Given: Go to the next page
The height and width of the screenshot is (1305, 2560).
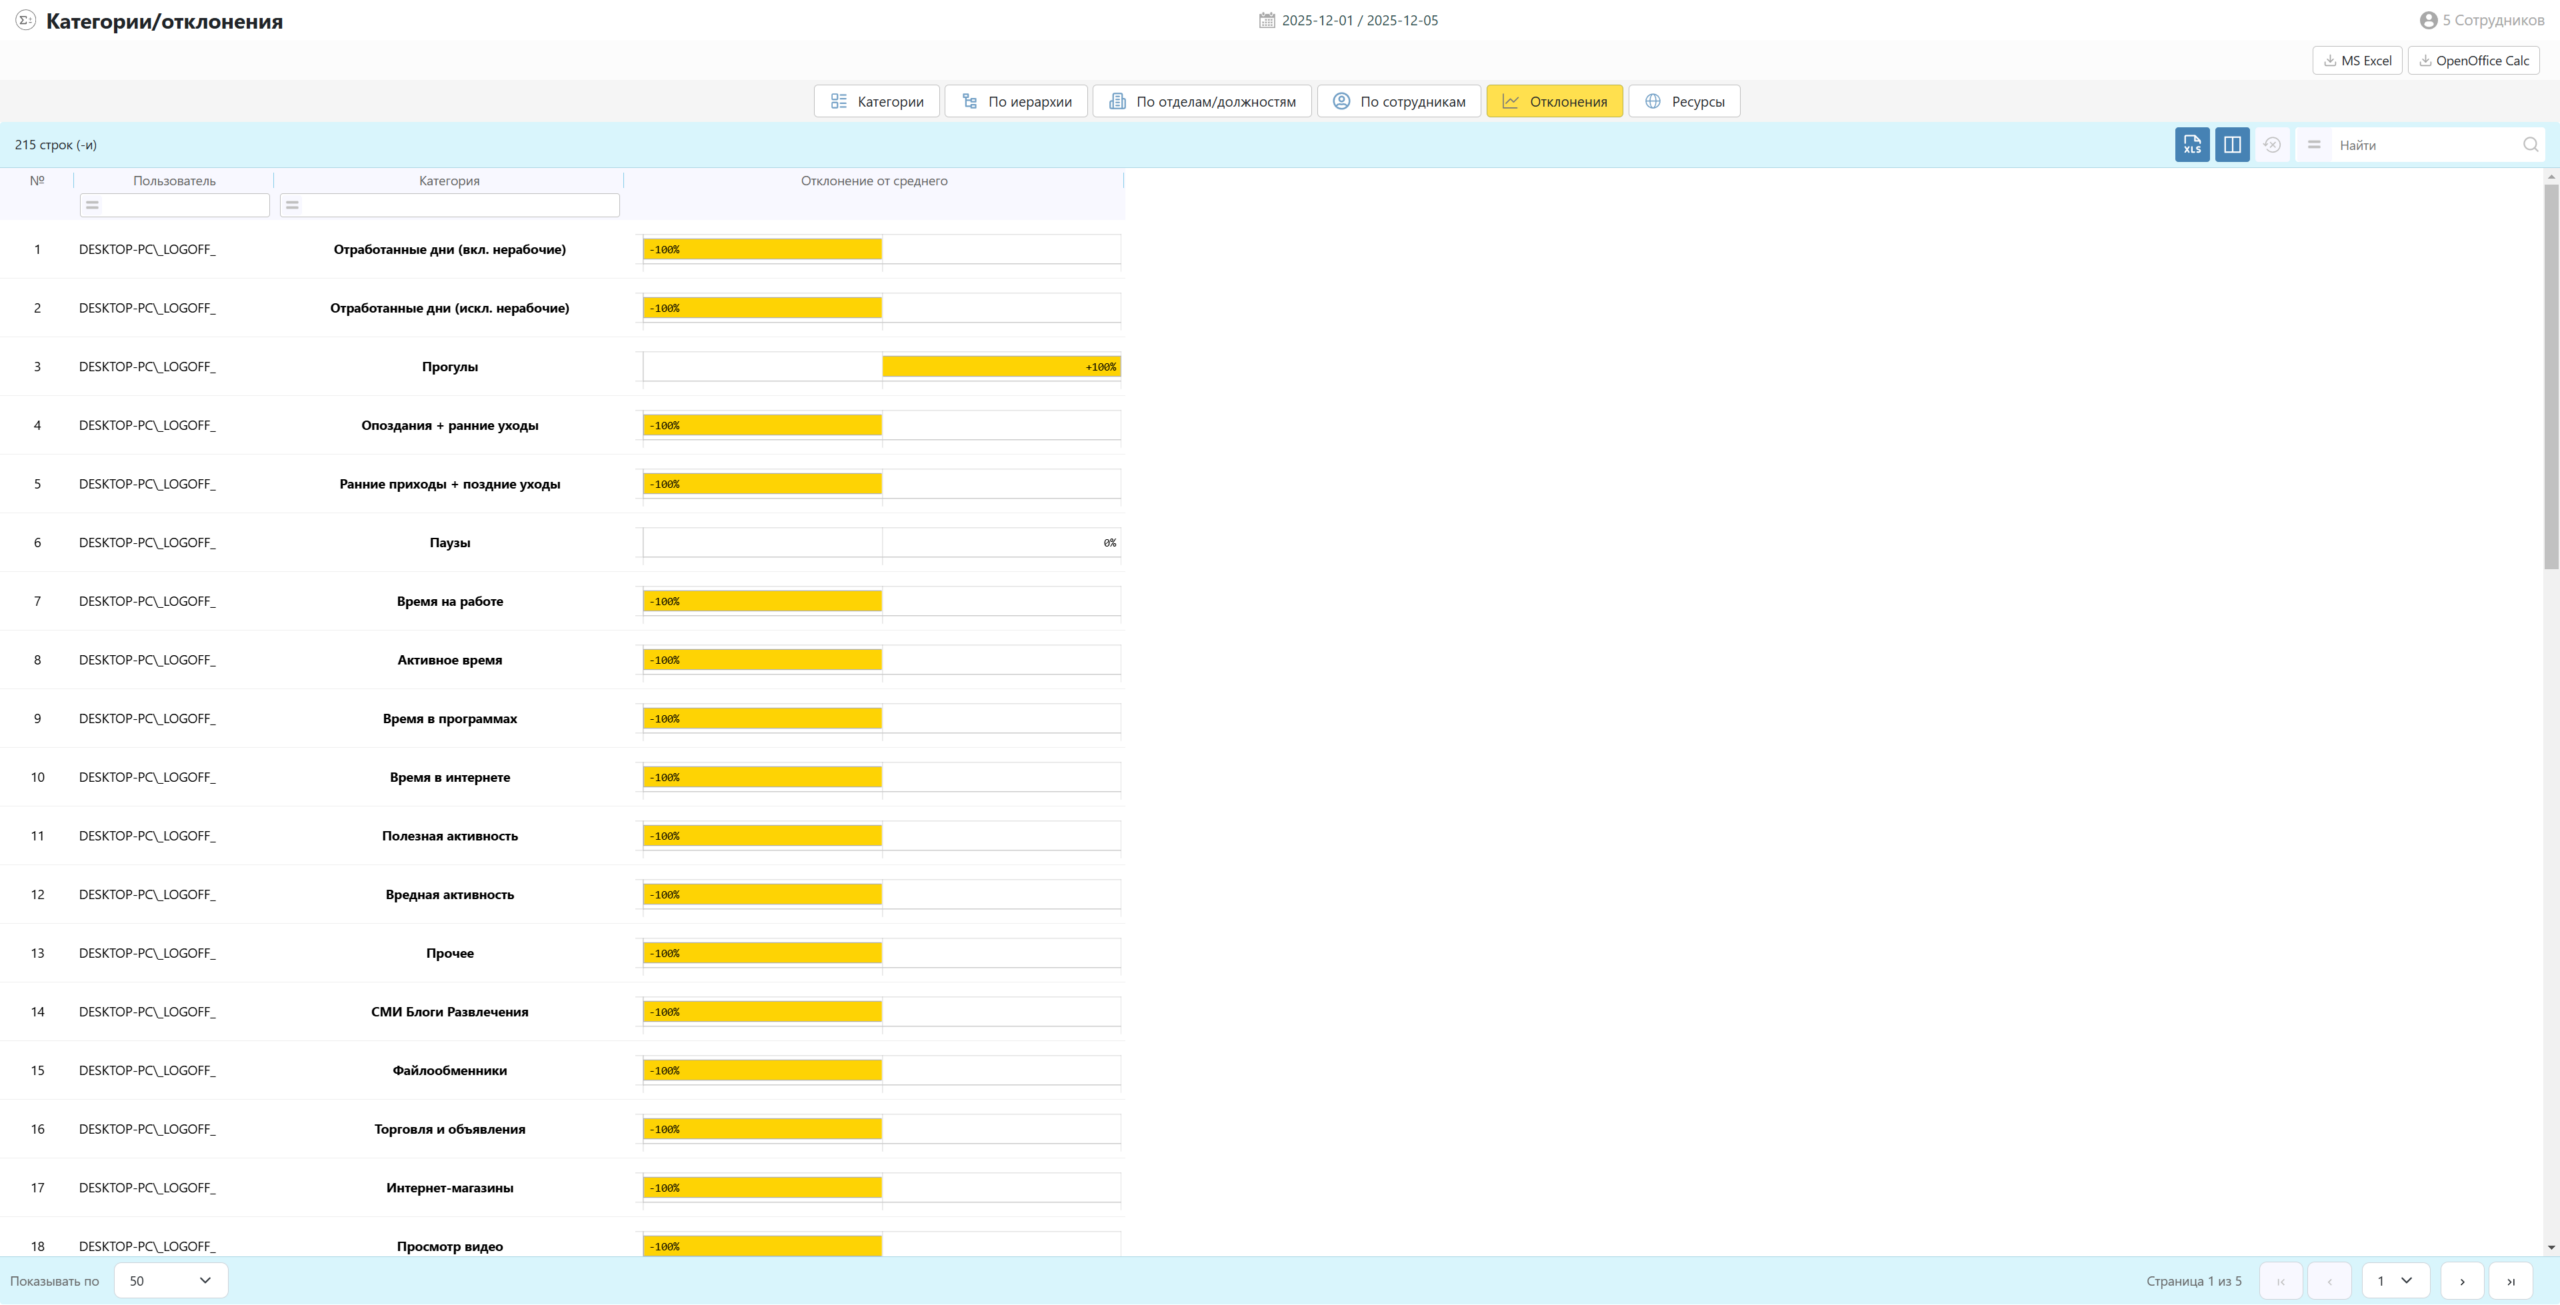Looking at the screenshot, I should coord(2462,1281).
